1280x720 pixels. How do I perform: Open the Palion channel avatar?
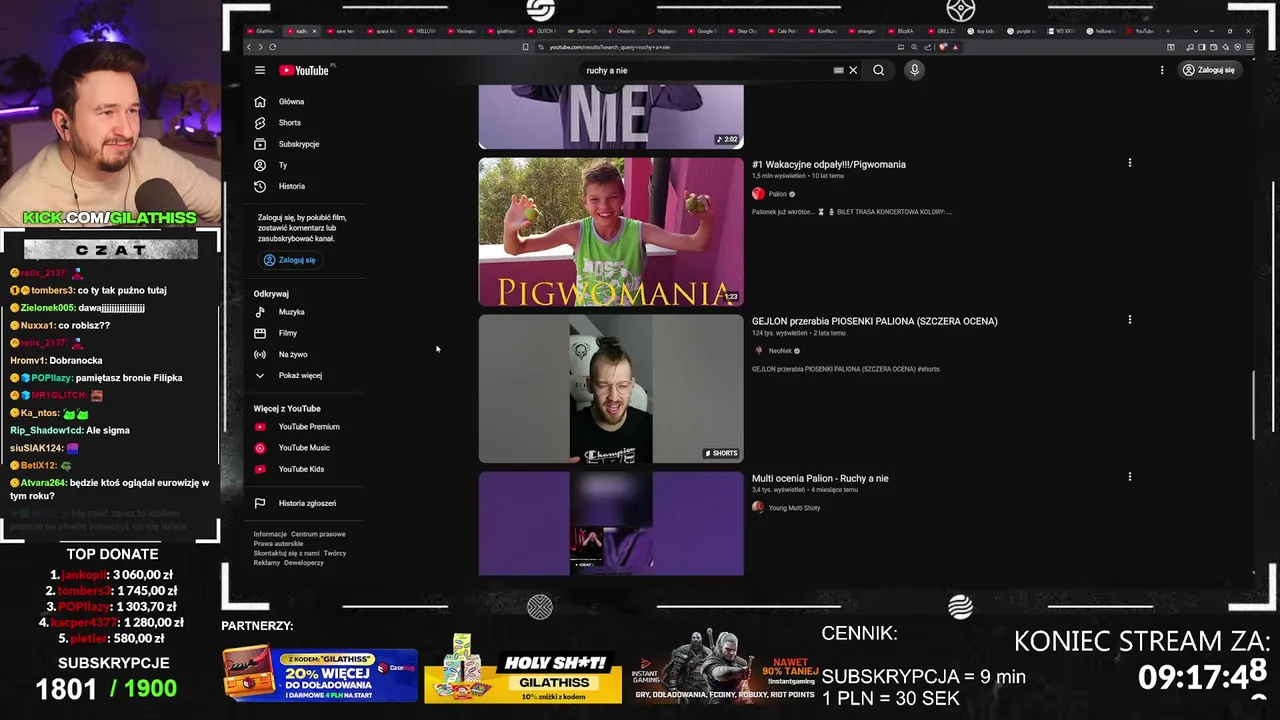point(758,194)
